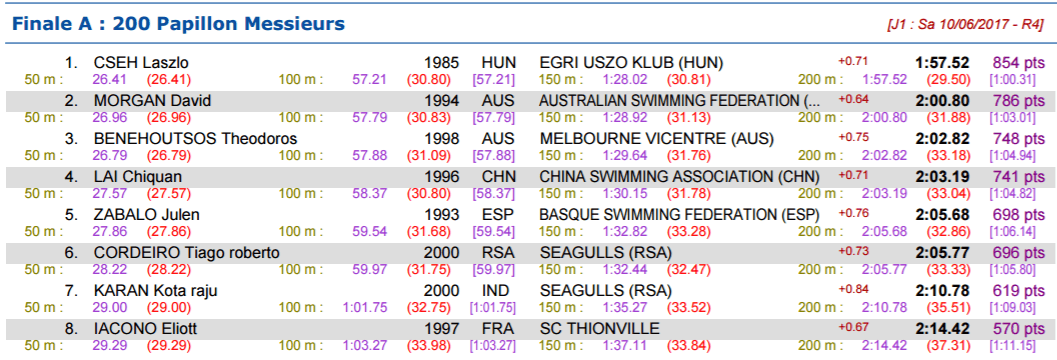Click 150 m split 1:37.11
Viewport: 1057px width, 360px height.
pyautogui.click(x=625, y=345)
